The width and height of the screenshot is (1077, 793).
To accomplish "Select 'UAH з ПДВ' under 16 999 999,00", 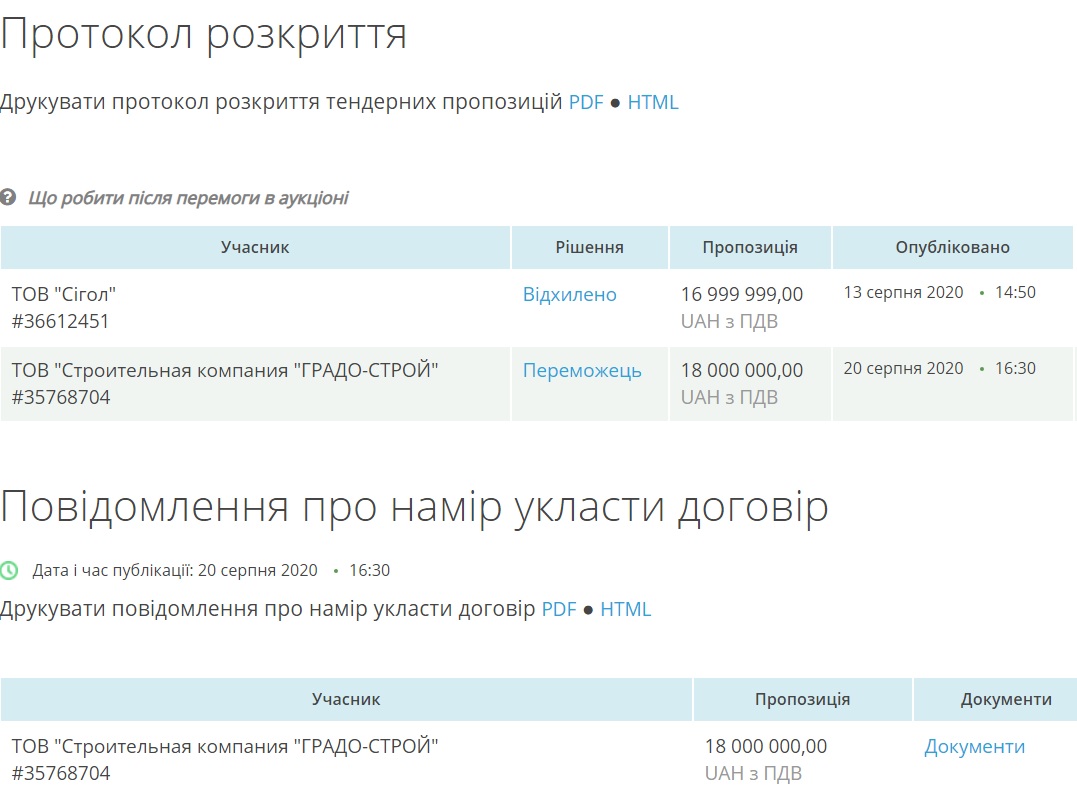I will [x=729, y=321].
